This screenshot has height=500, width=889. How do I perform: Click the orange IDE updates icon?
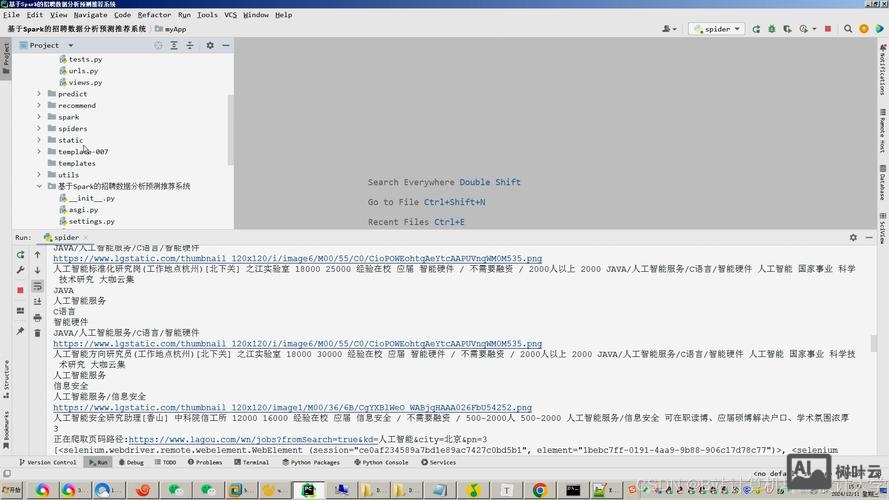pyautogui.click(x=863, y=29)
